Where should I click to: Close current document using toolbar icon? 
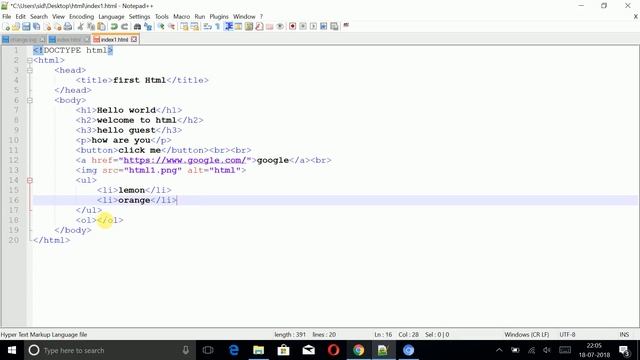click(x=47, y=27)
